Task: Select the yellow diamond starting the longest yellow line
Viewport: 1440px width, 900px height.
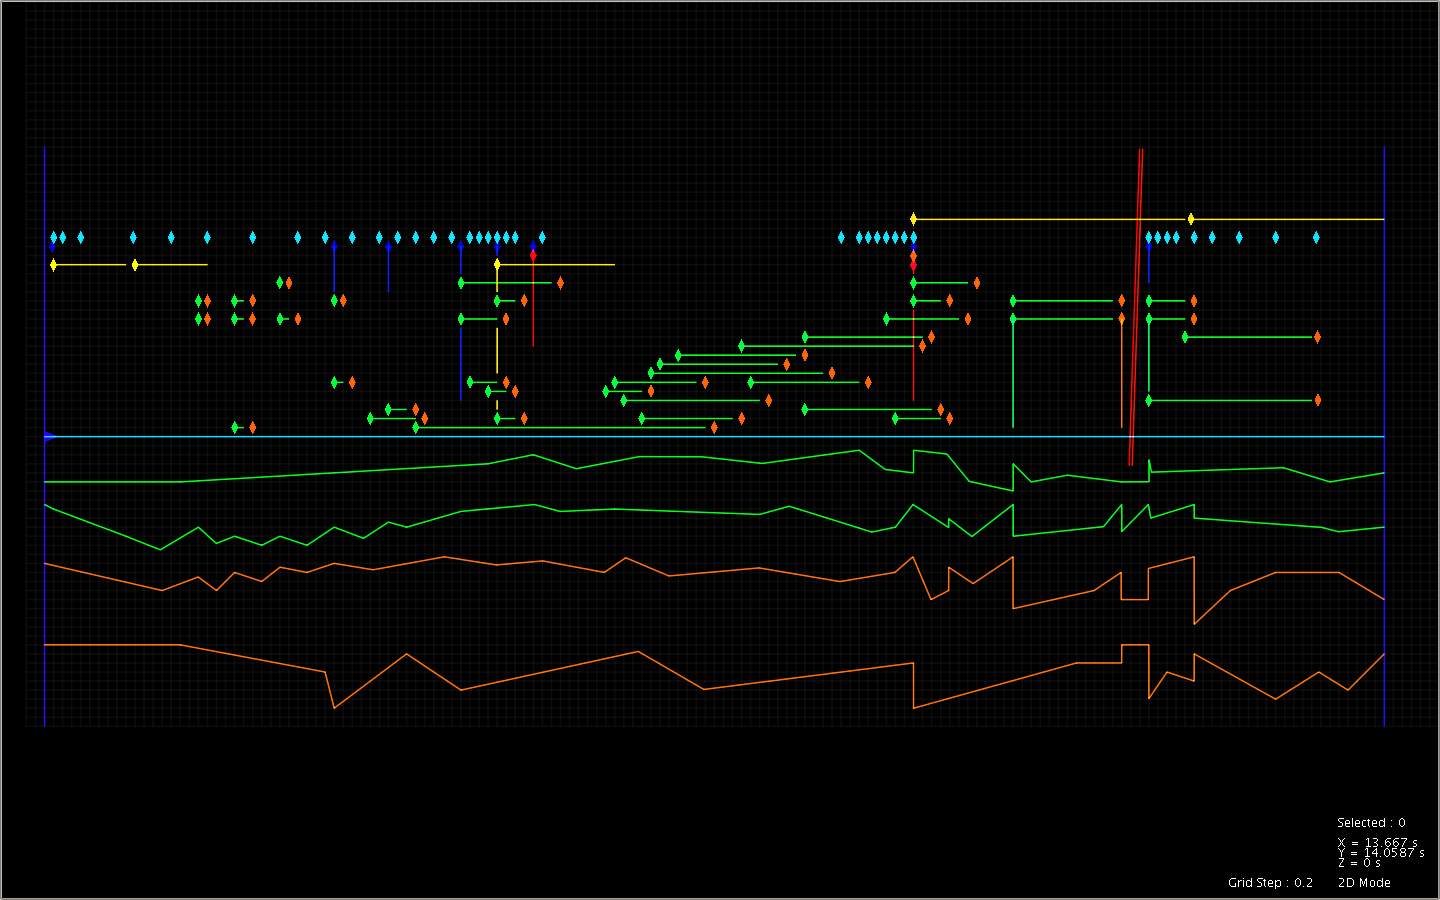Action: [913, 219]
